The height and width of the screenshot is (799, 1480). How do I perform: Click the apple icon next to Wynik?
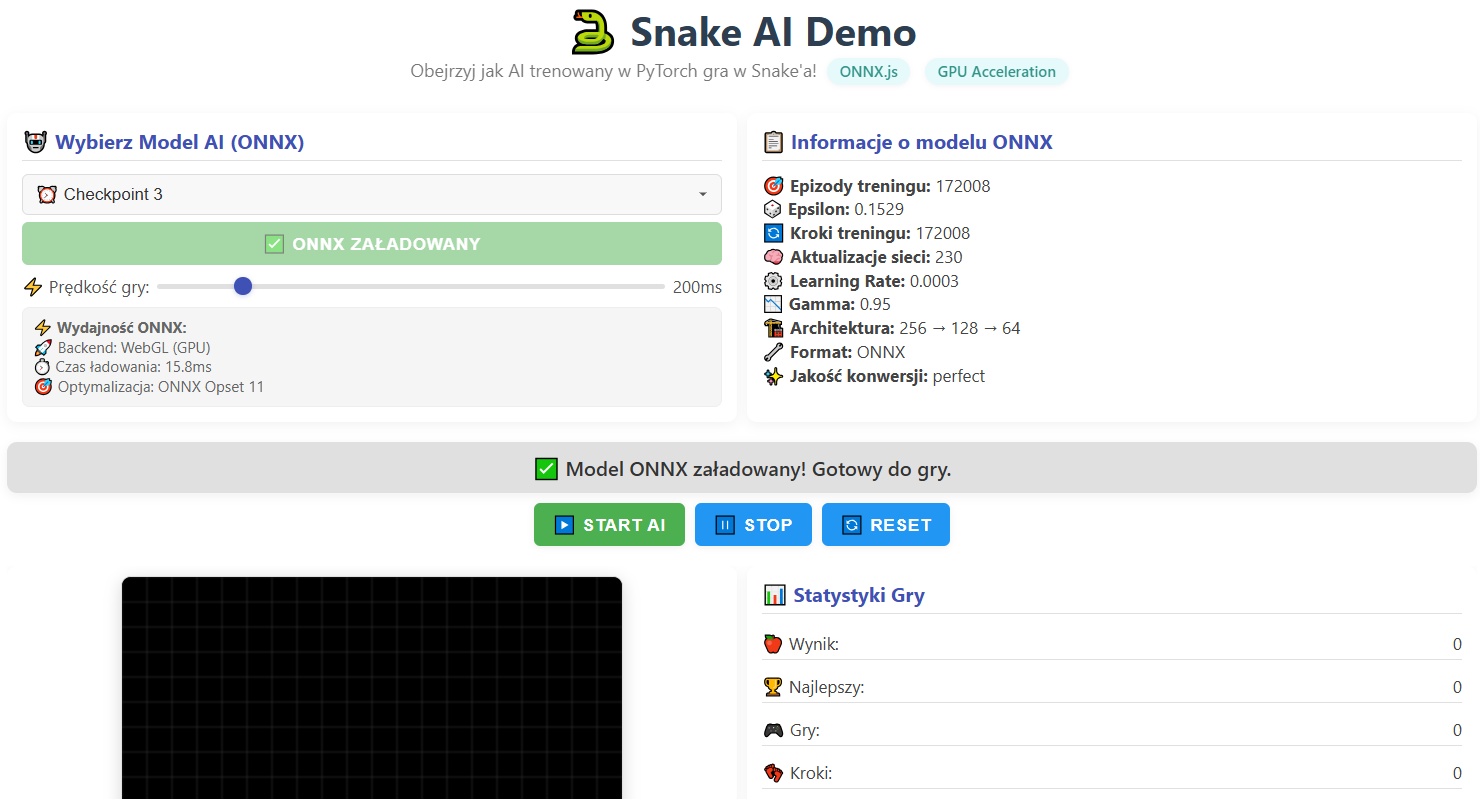773,644
